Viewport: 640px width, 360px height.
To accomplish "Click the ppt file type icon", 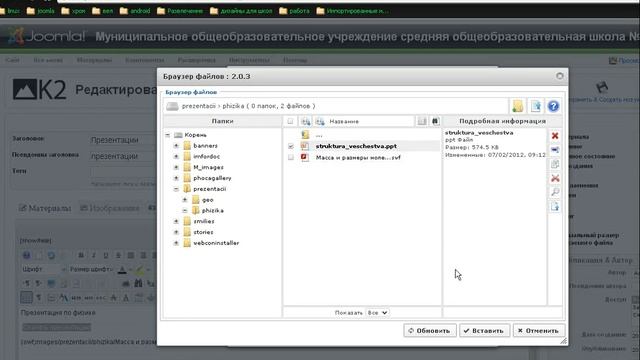I will (305, 146).
